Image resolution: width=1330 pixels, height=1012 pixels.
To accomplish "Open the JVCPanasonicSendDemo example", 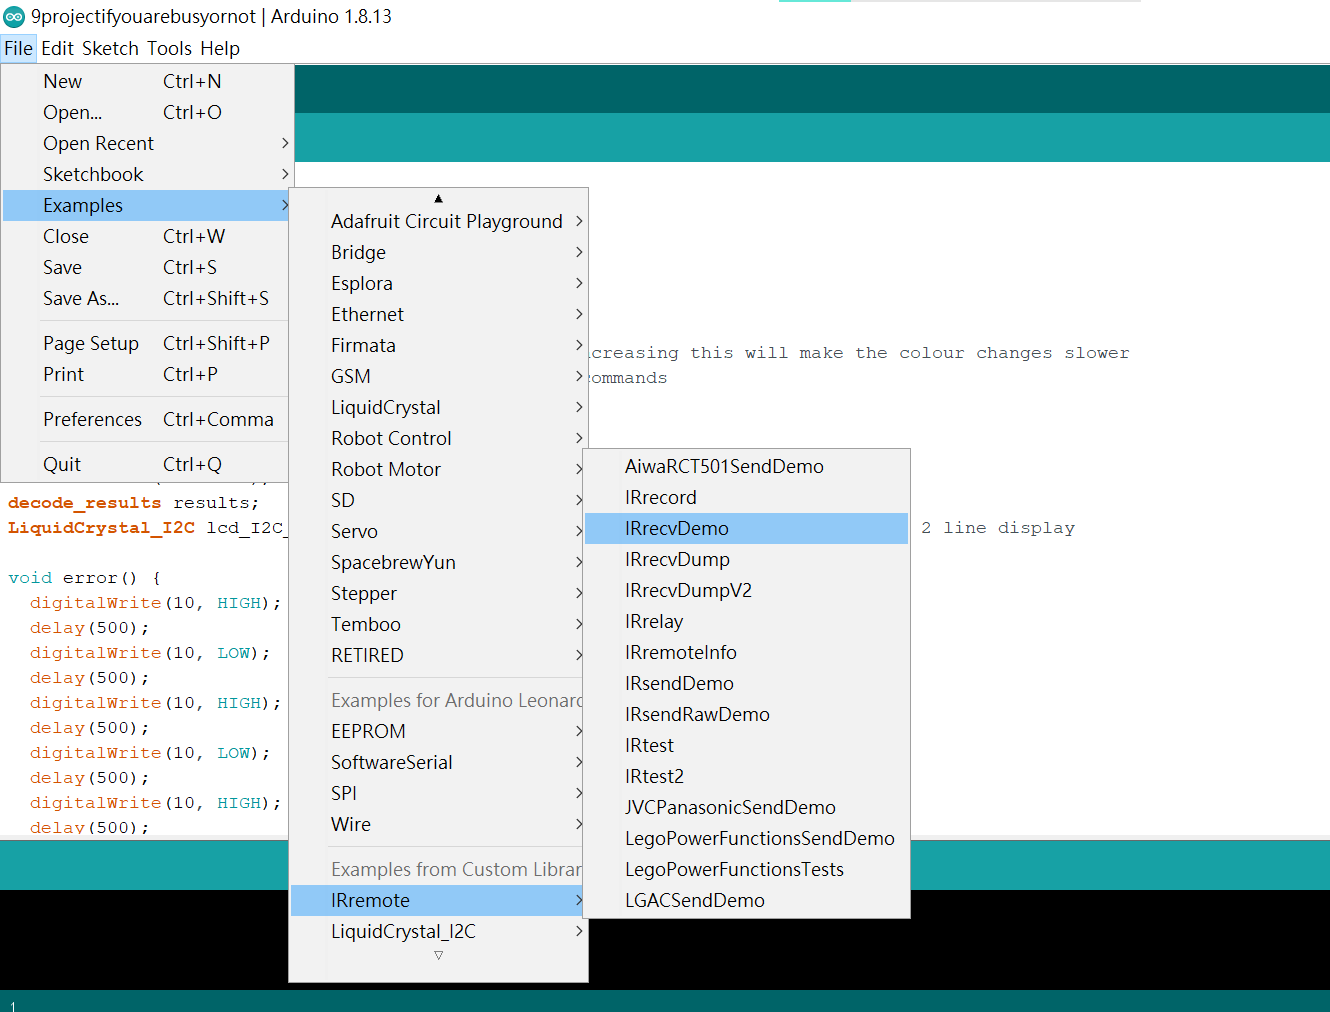I will coord(746,807).
